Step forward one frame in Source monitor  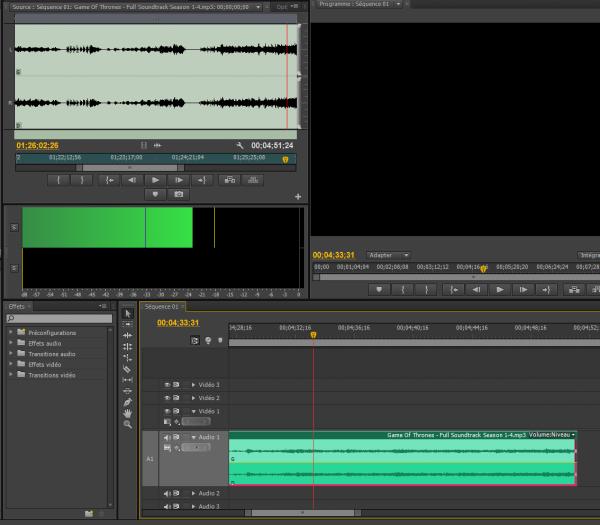(178, 180)
